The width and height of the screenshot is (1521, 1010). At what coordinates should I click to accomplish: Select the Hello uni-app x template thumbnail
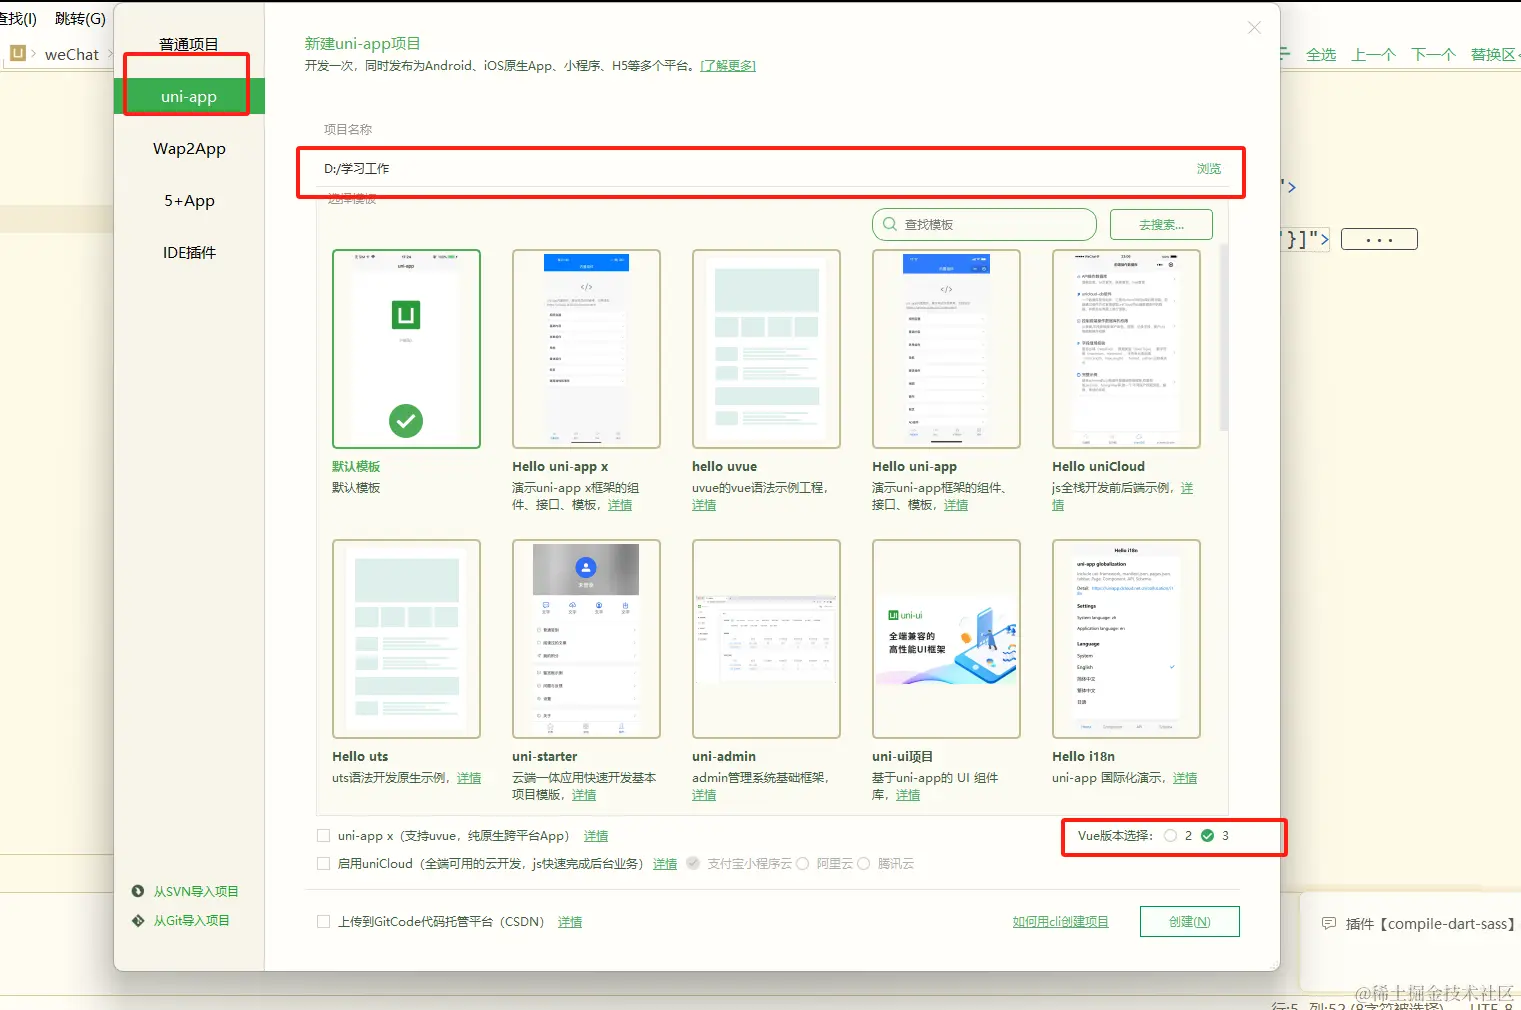pos(586,349)
